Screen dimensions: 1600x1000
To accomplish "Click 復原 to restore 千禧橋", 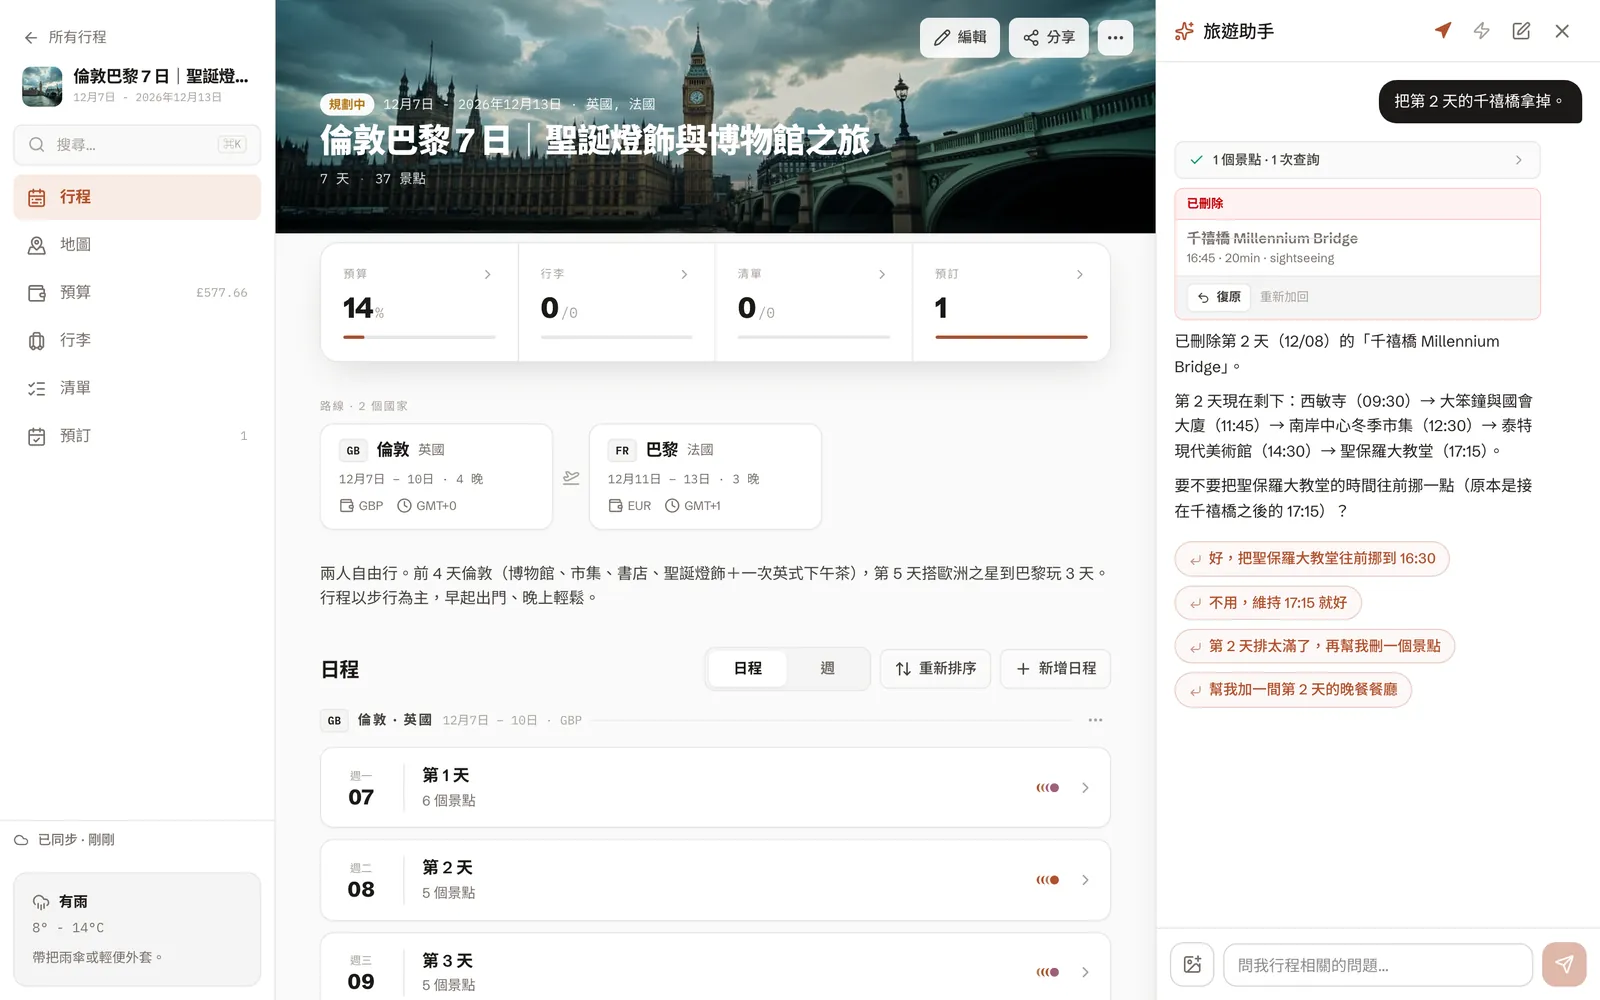I will [1219, 297].
